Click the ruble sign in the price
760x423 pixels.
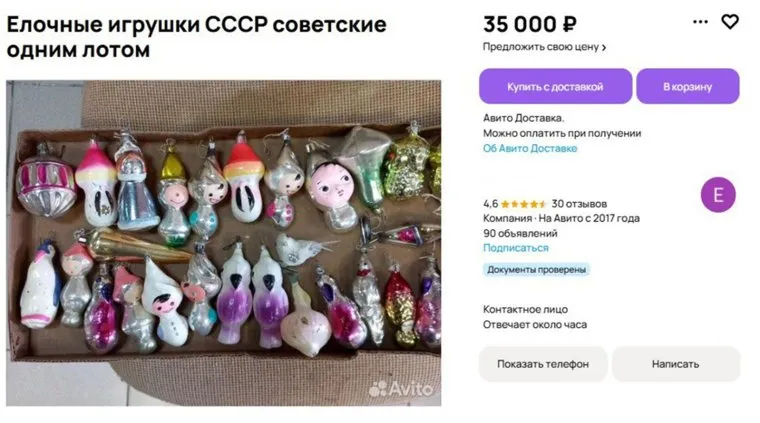click(x=570, y=25)
